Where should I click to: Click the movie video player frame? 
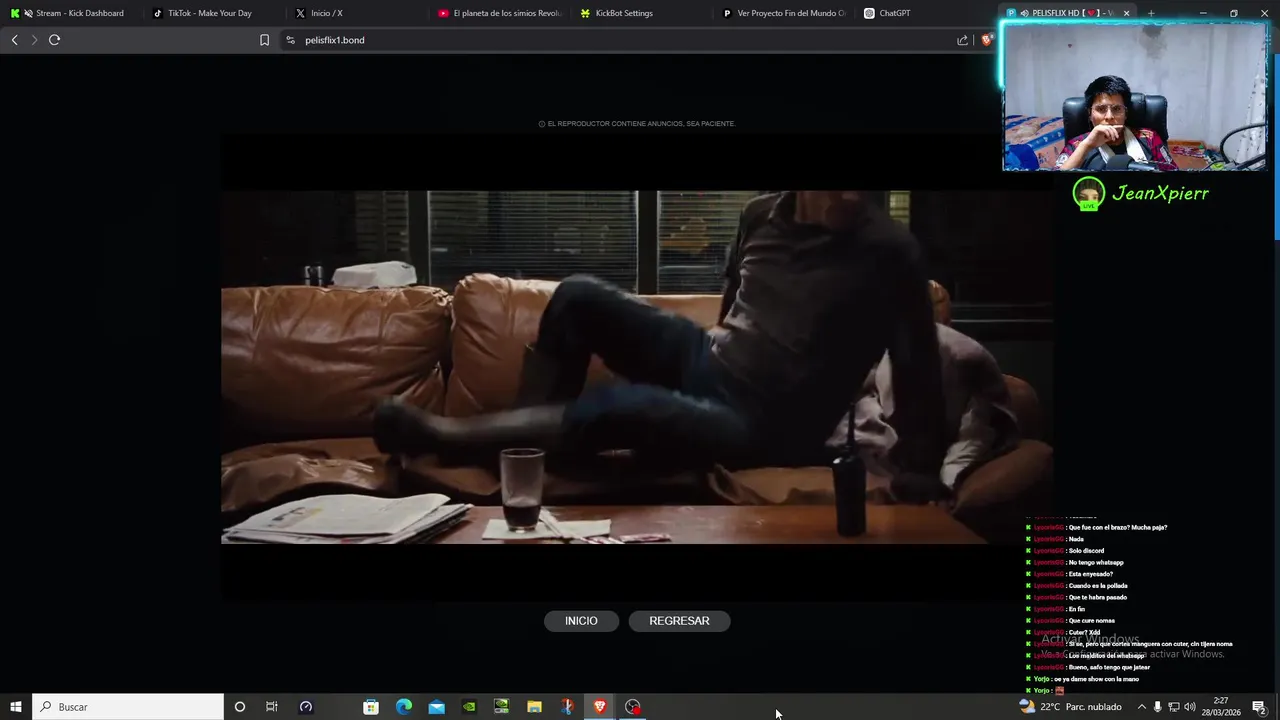(636, 367)
